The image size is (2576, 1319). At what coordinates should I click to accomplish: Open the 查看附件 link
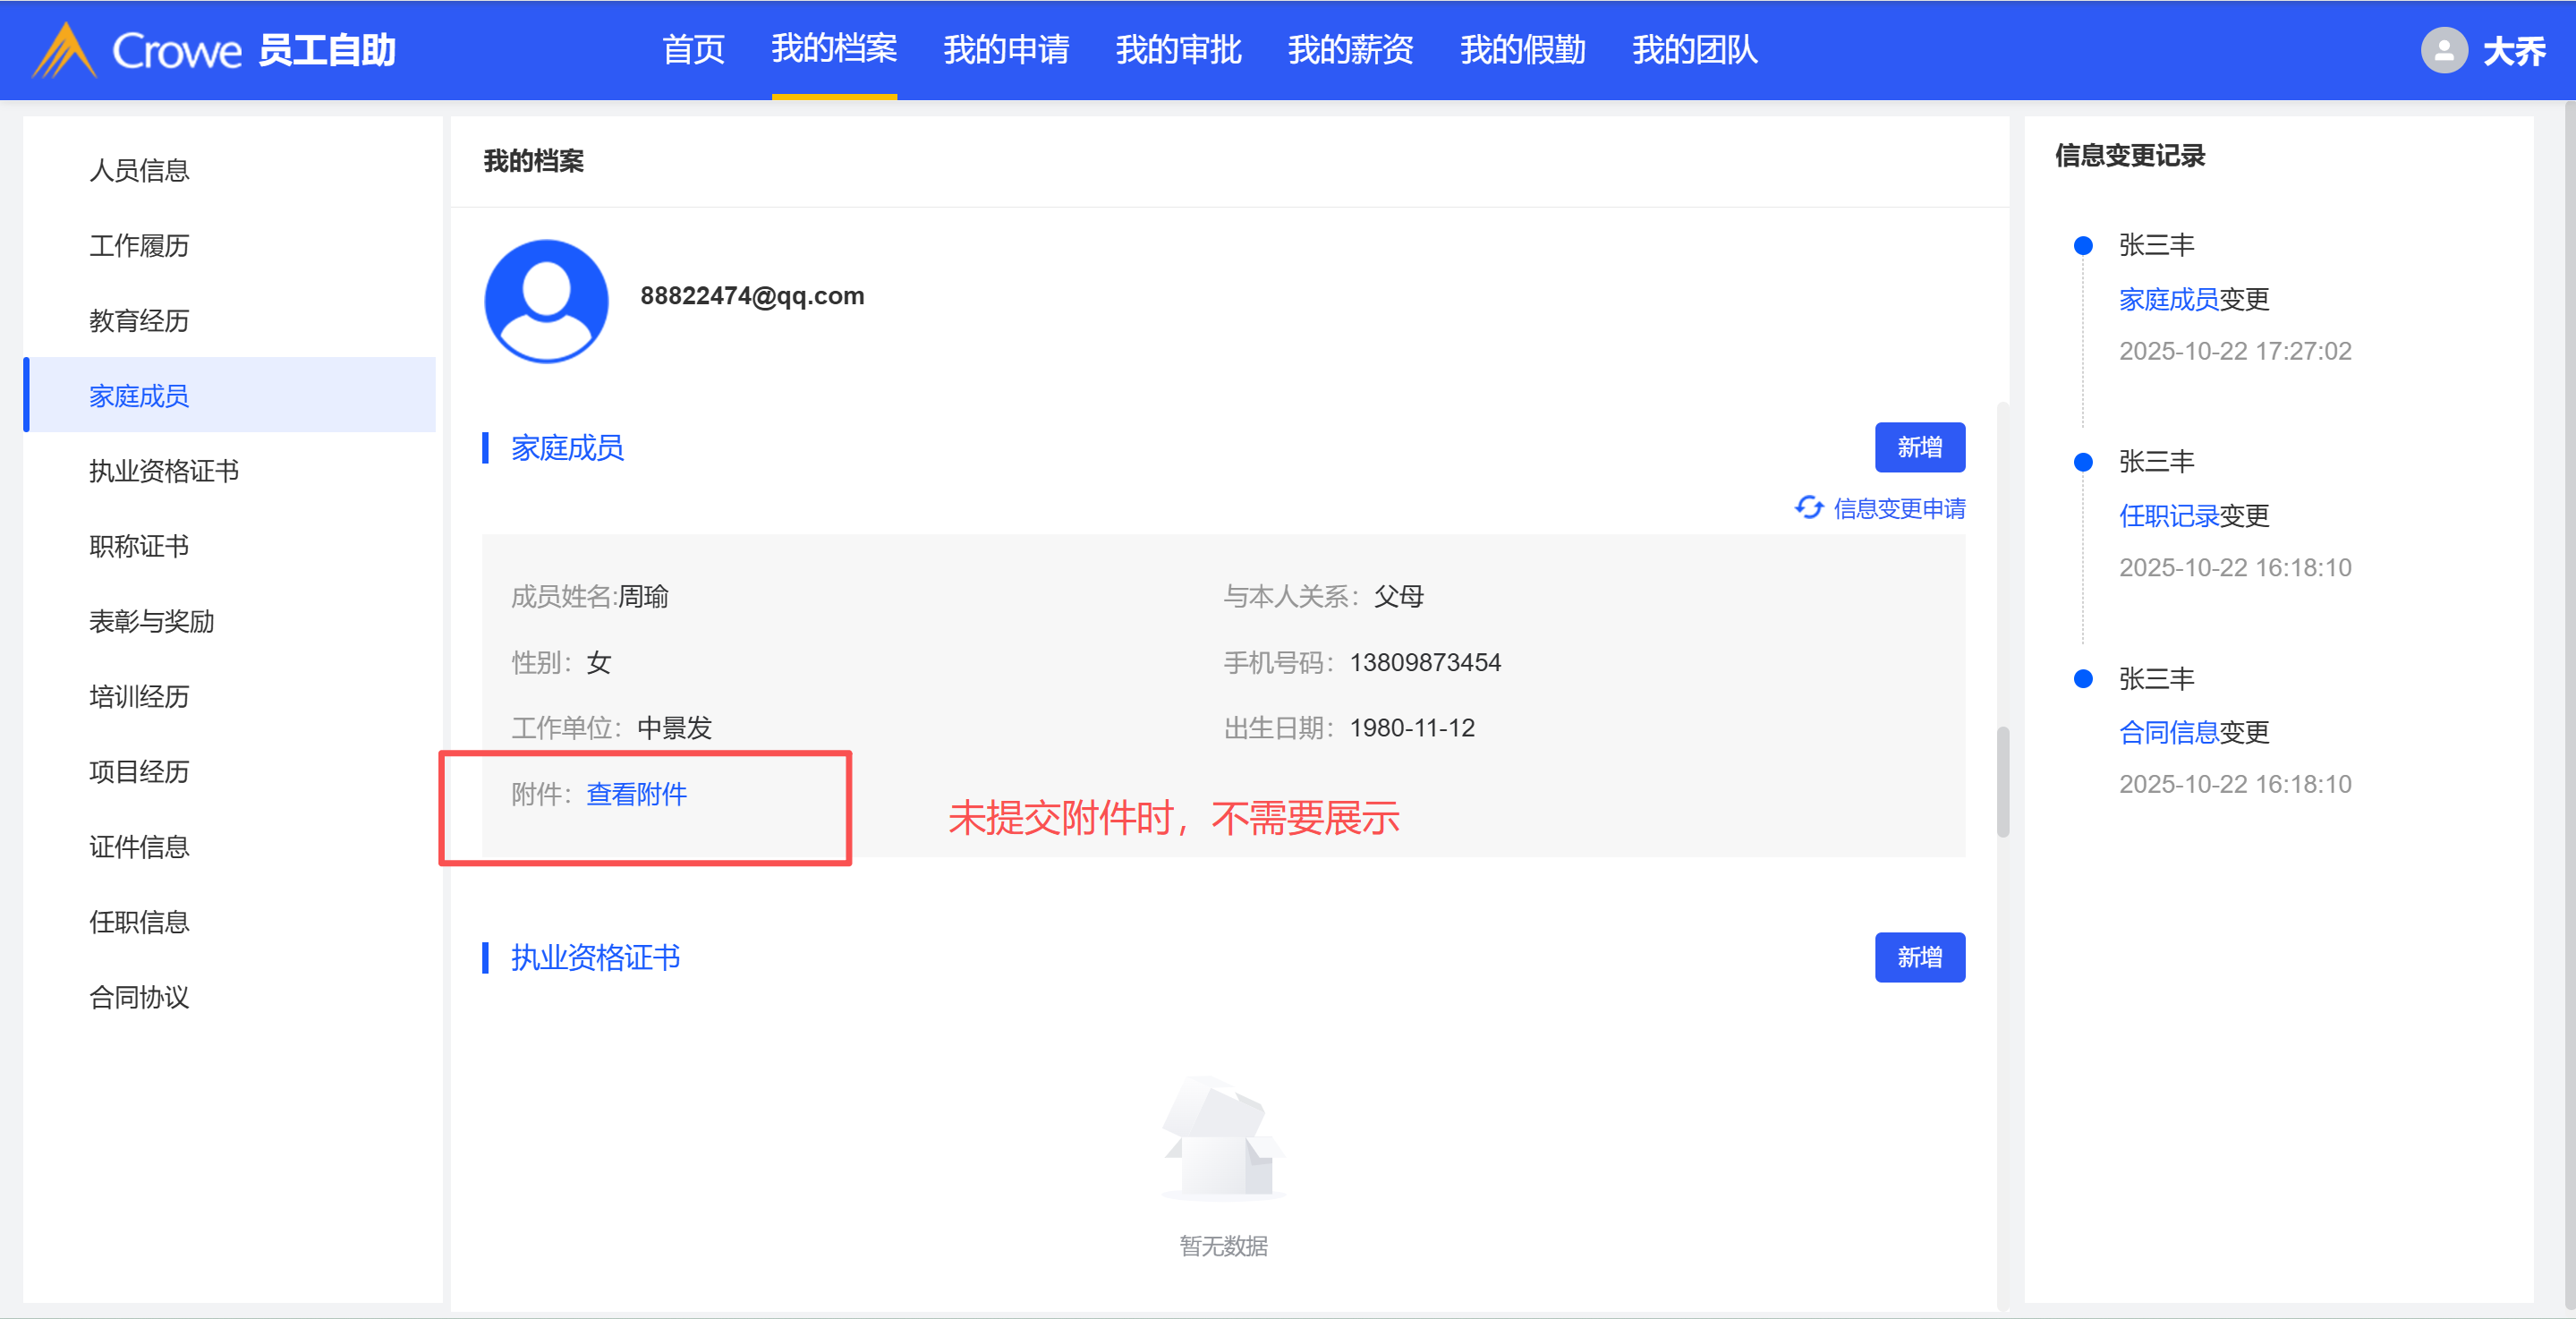pyautogui.click(x=636, y=794)
